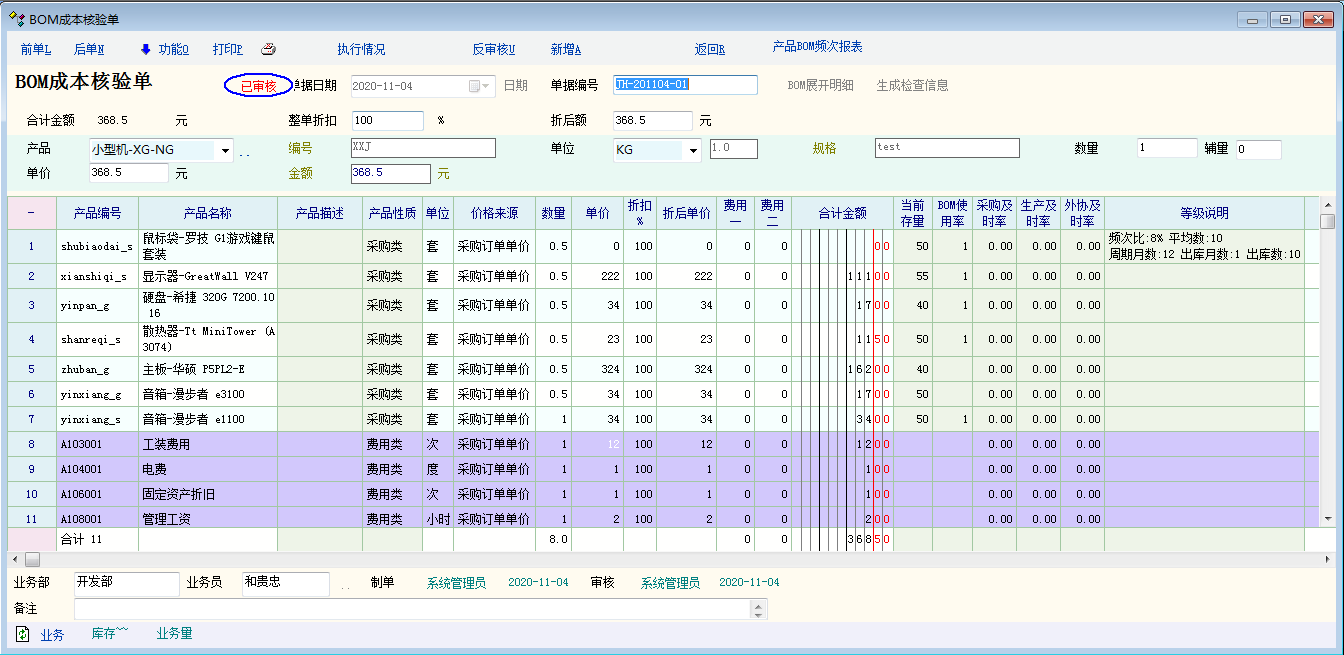
Task: Click the BOM window title bar icon
Action: click(16, 18)
